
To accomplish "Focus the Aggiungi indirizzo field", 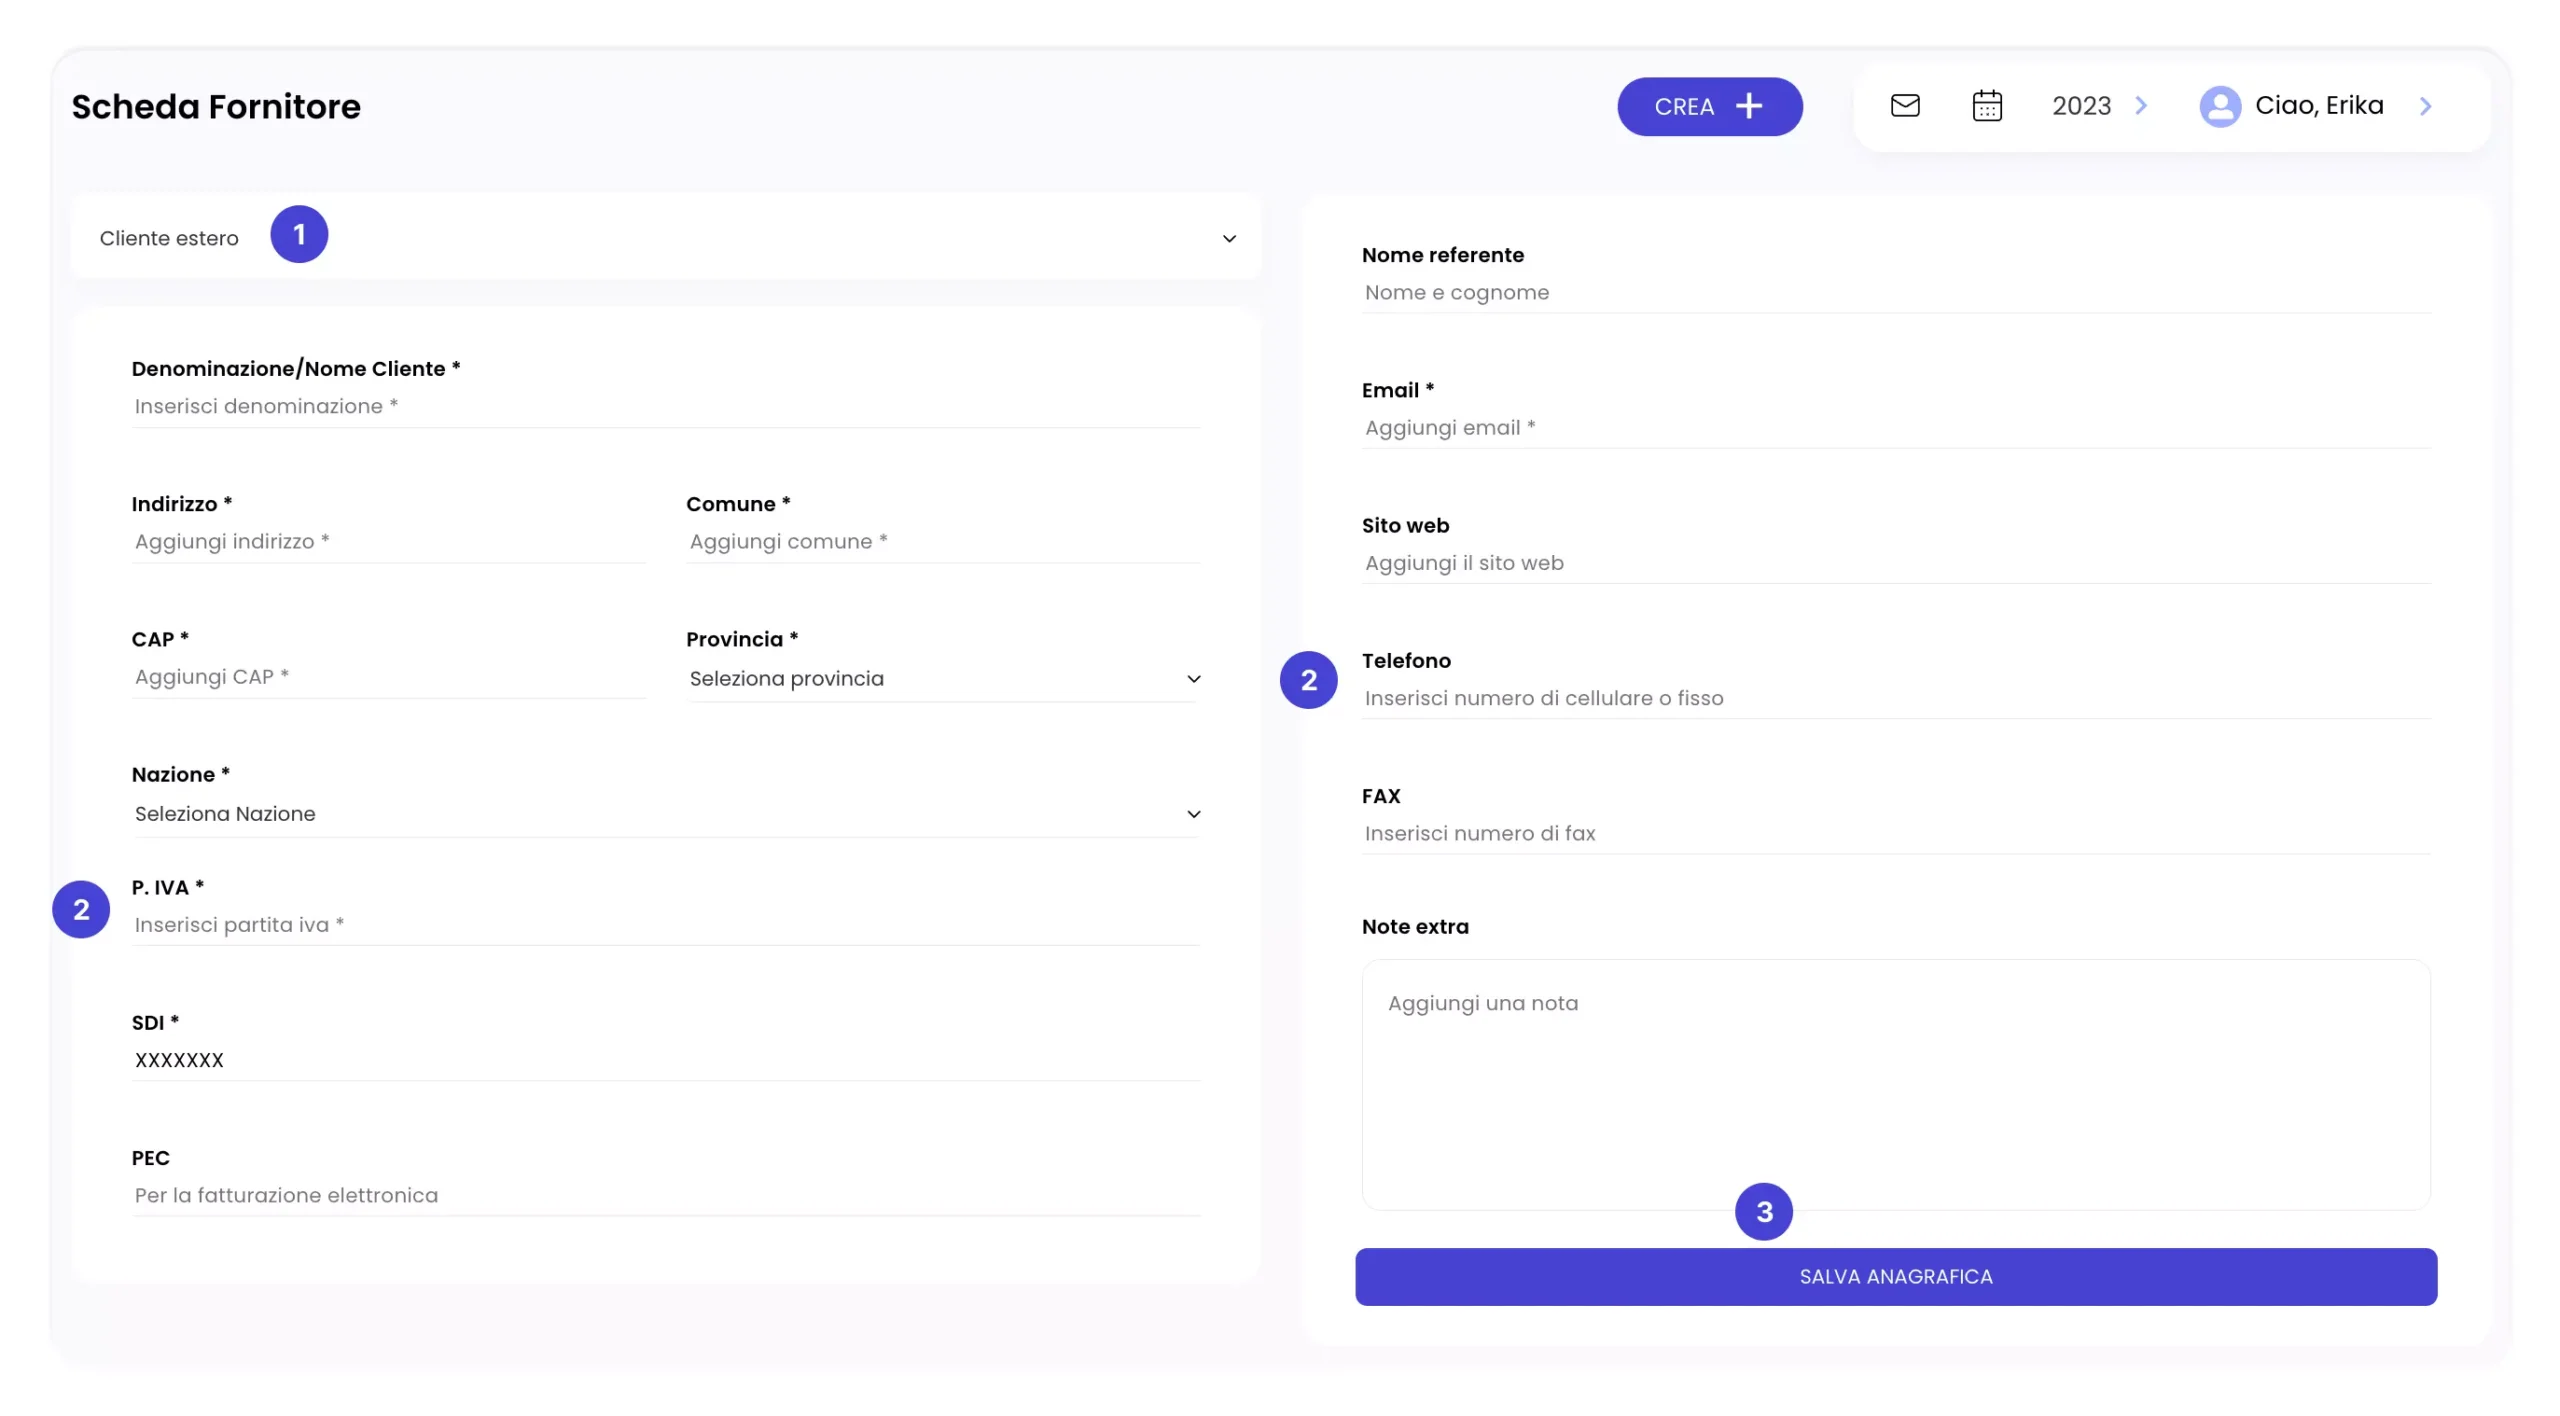I will coord(388,541).
